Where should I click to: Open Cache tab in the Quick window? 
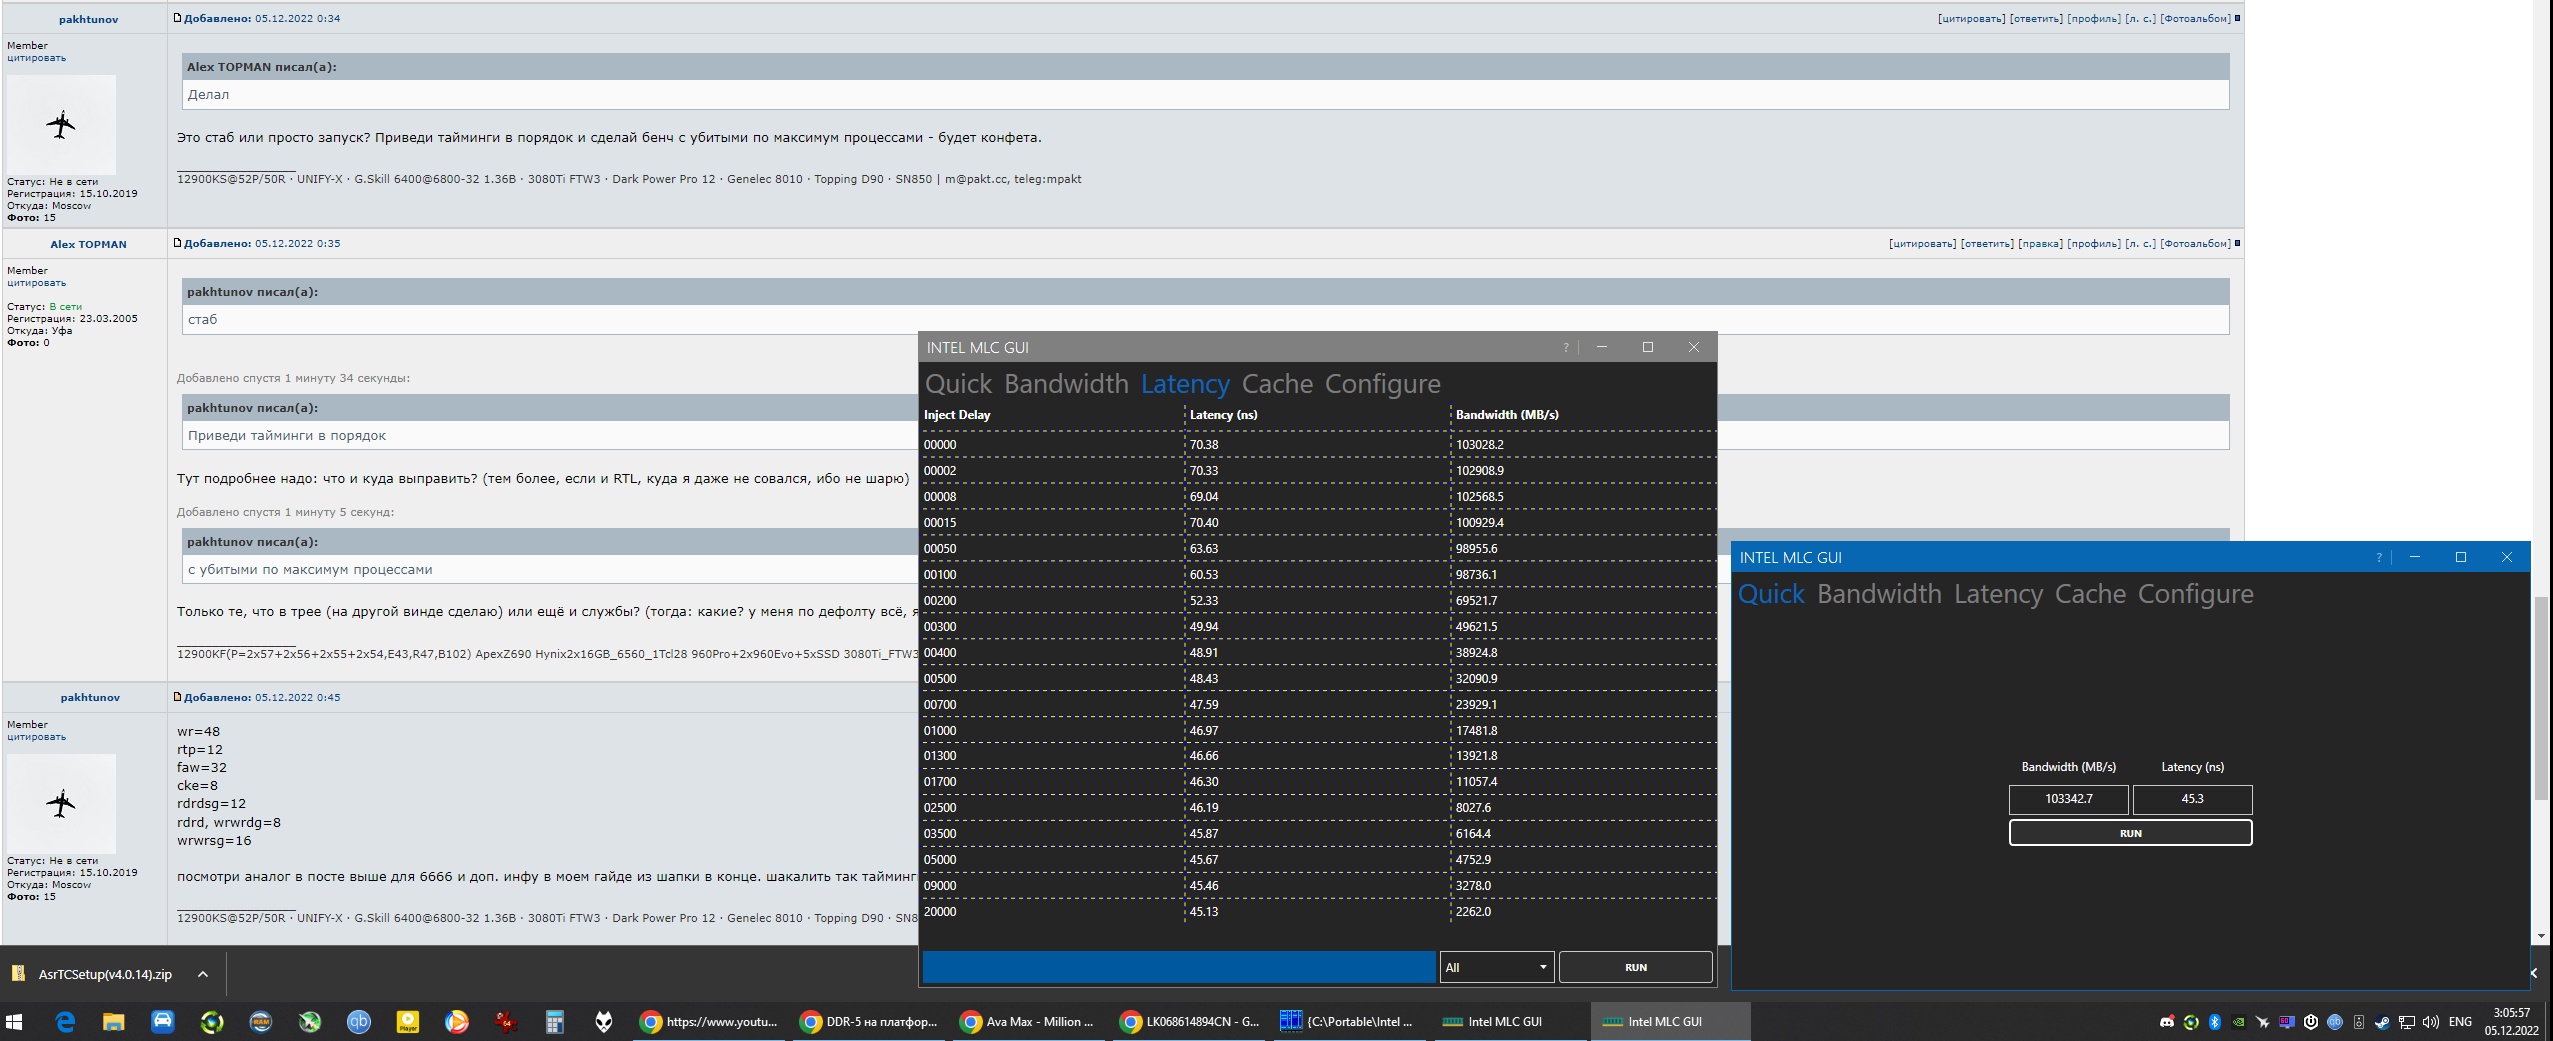pyautogui.click(x=2090, y=594)
